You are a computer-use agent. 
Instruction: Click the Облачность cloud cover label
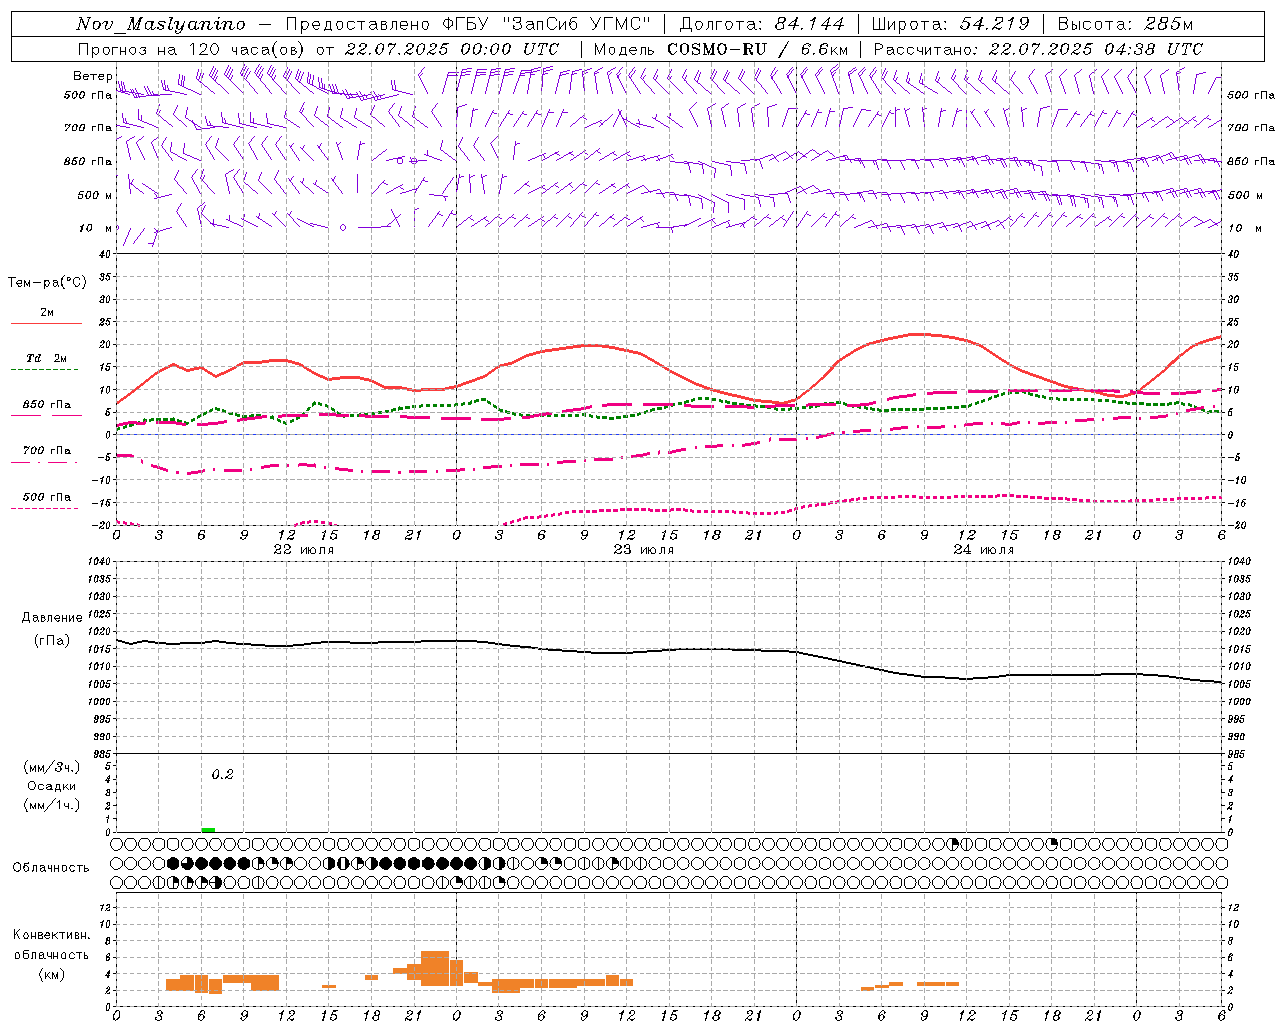[51, 868]
